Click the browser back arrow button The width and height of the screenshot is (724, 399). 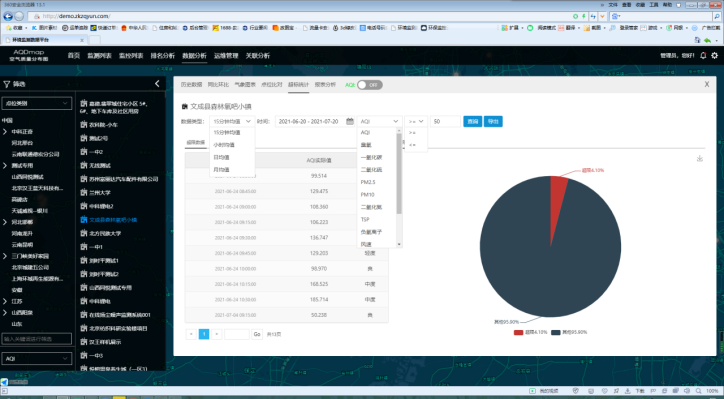pos(8,16)
